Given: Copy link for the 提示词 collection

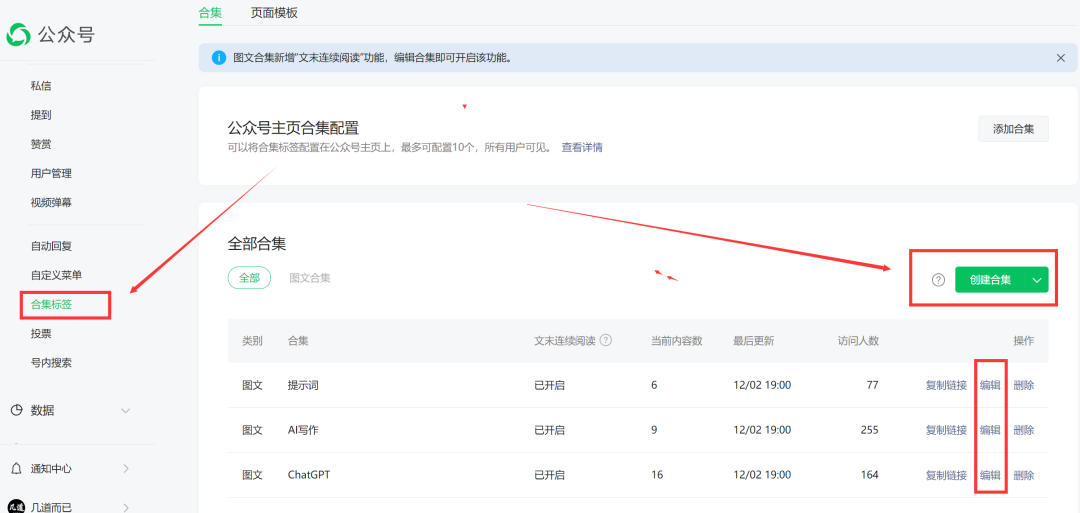Looking at the screenshot, I should [946, 385].
